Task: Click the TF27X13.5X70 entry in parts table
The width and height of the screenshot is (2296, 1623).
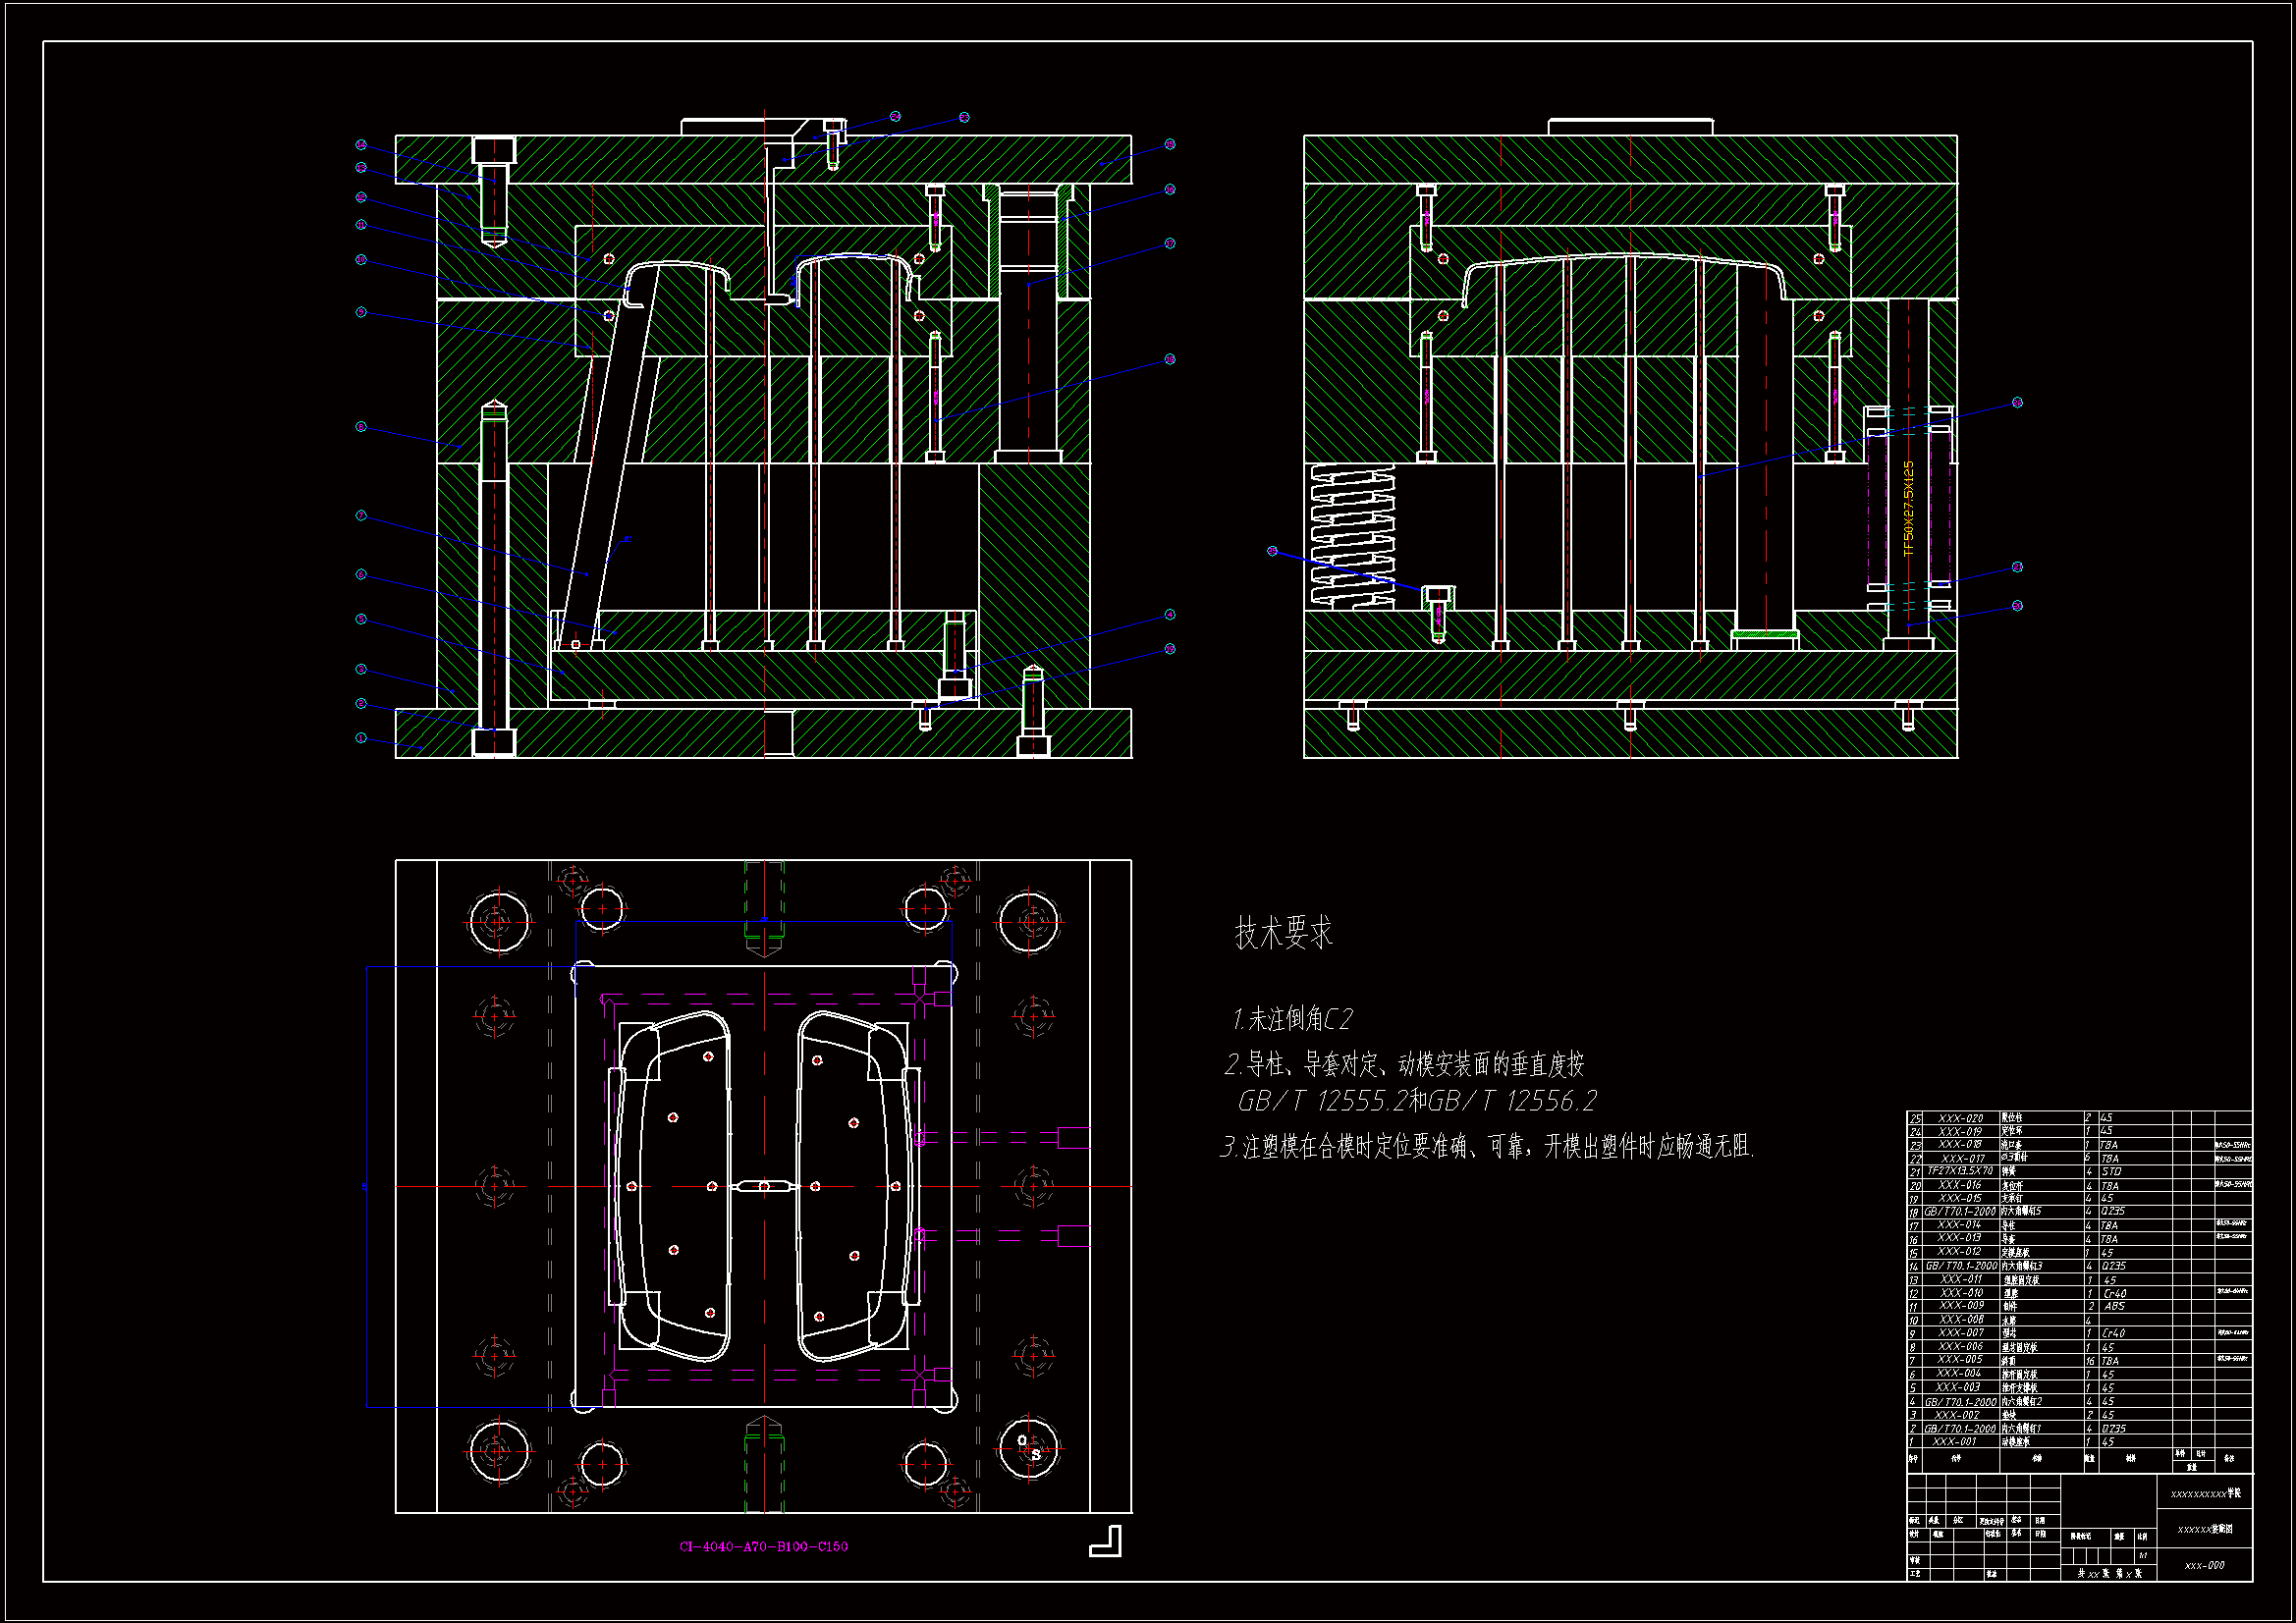Action: (x=1960, y=1170)
